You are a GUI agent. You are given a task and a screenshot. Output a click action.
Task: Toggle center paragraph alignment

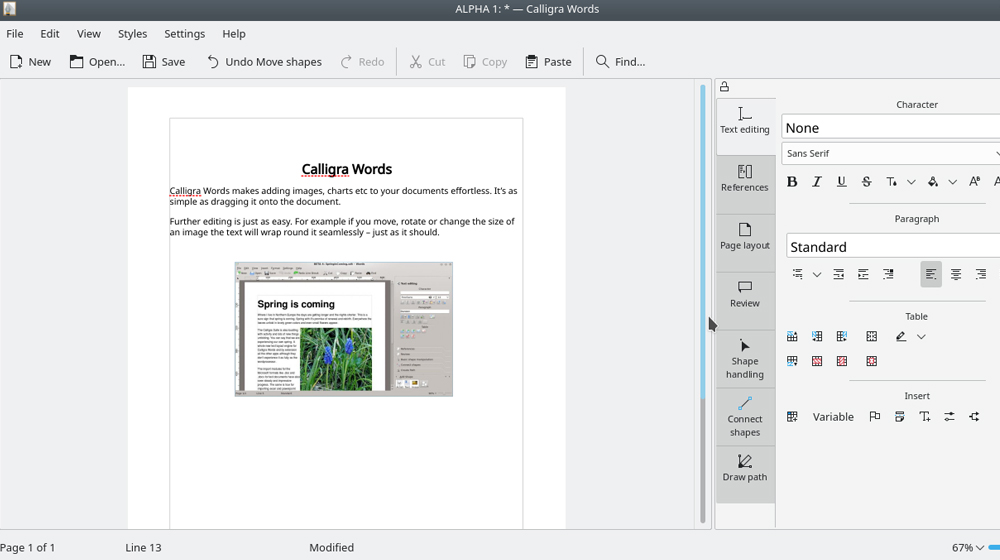[956, 274]
